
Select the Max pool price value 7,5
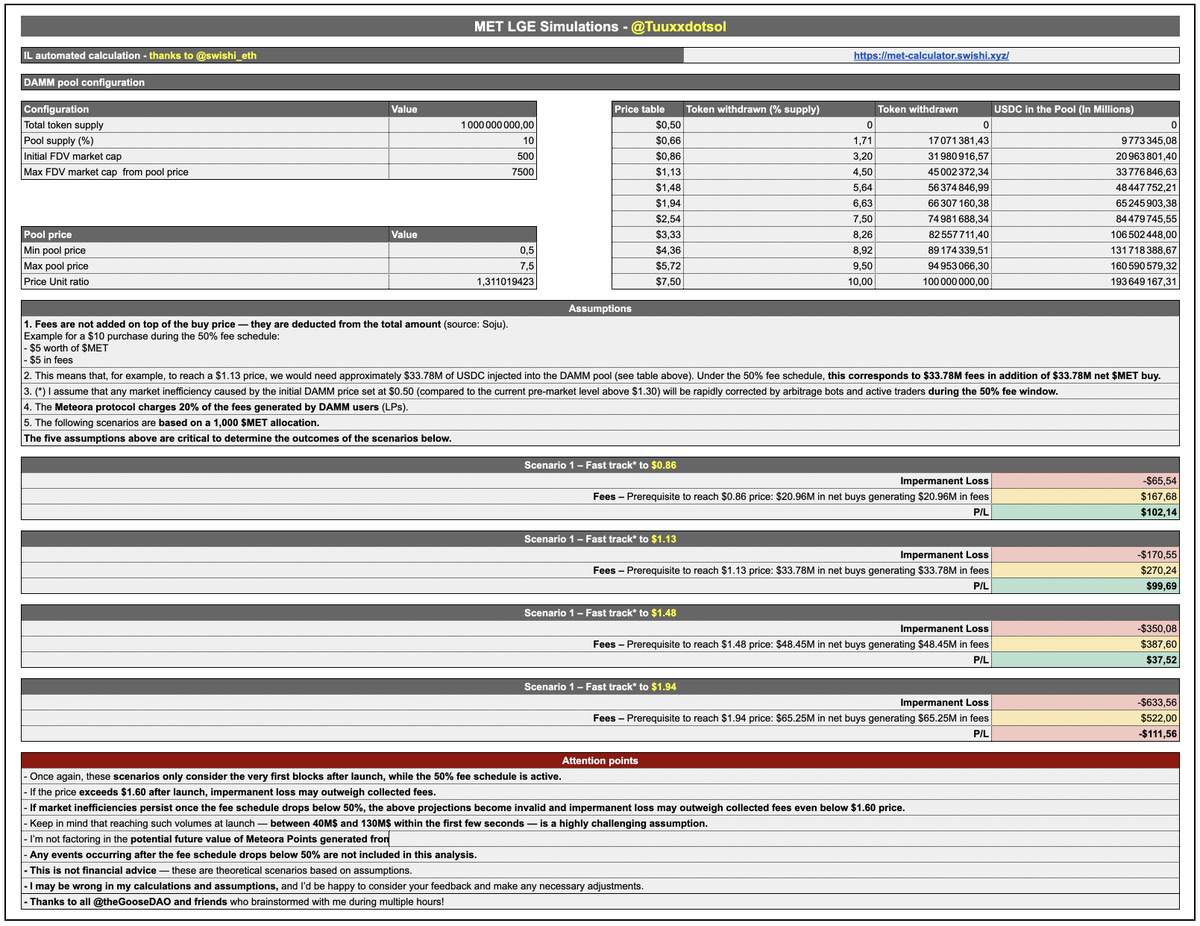coord(463,266)
